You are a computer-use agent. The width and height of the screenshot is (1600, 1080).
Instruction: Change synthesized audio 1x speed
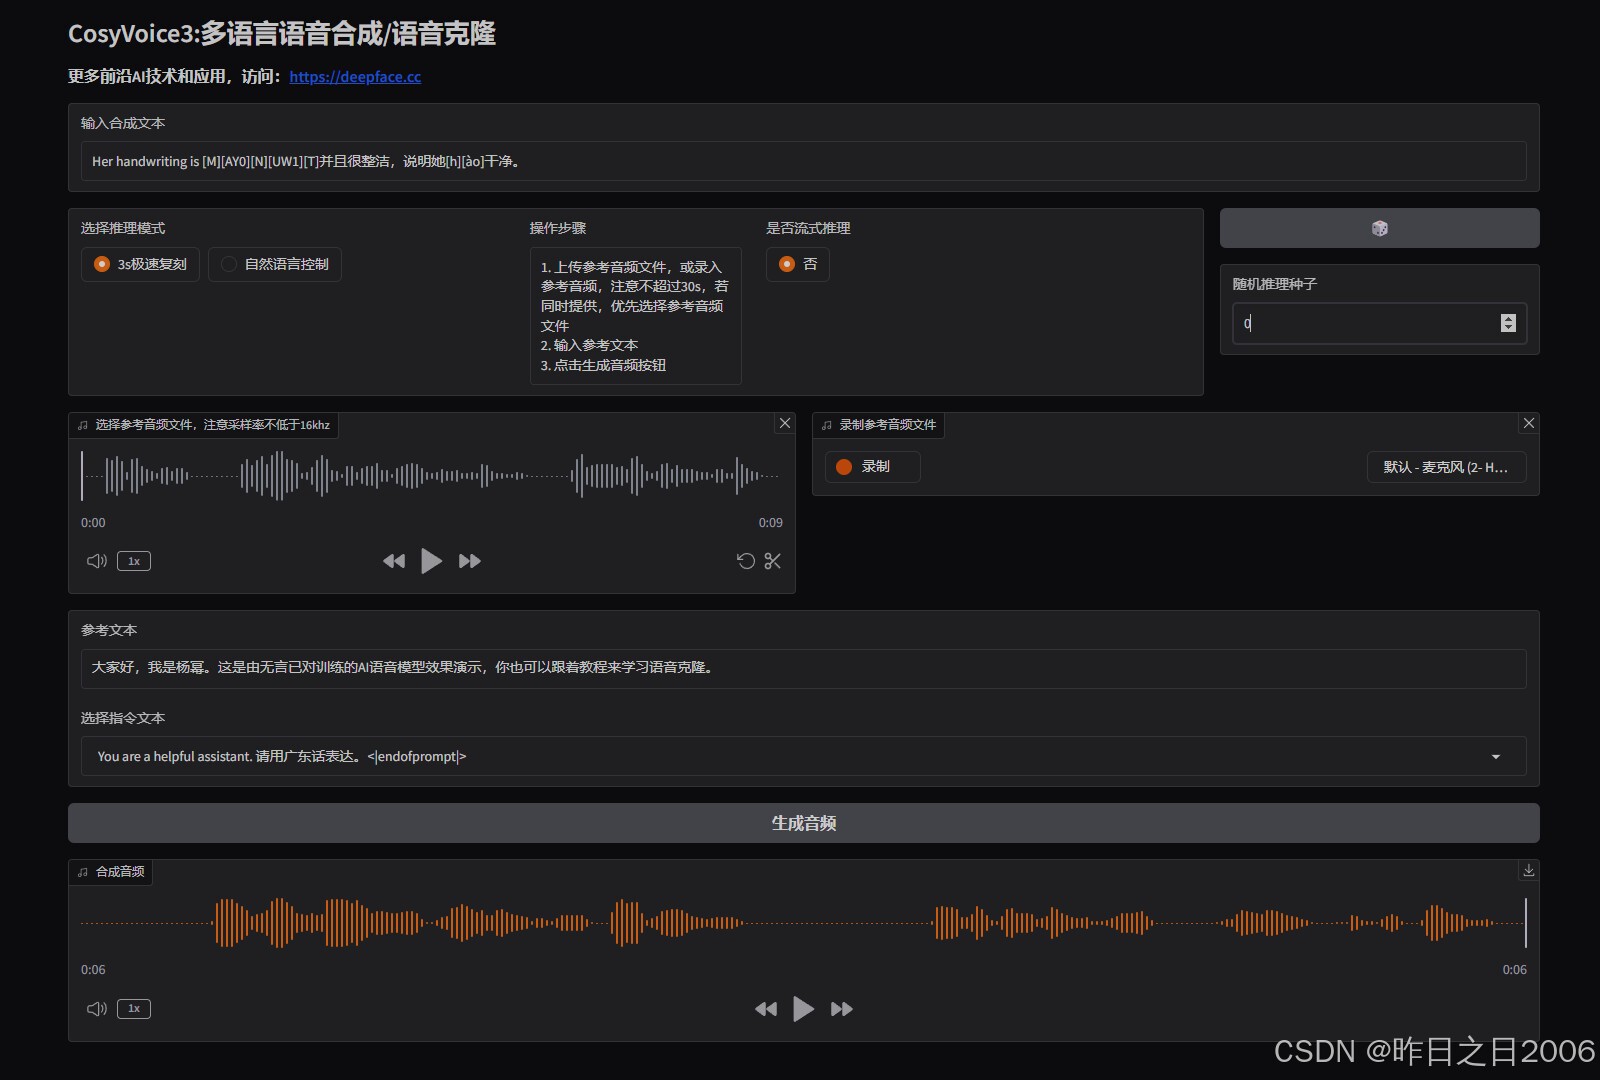[134, 1009]
